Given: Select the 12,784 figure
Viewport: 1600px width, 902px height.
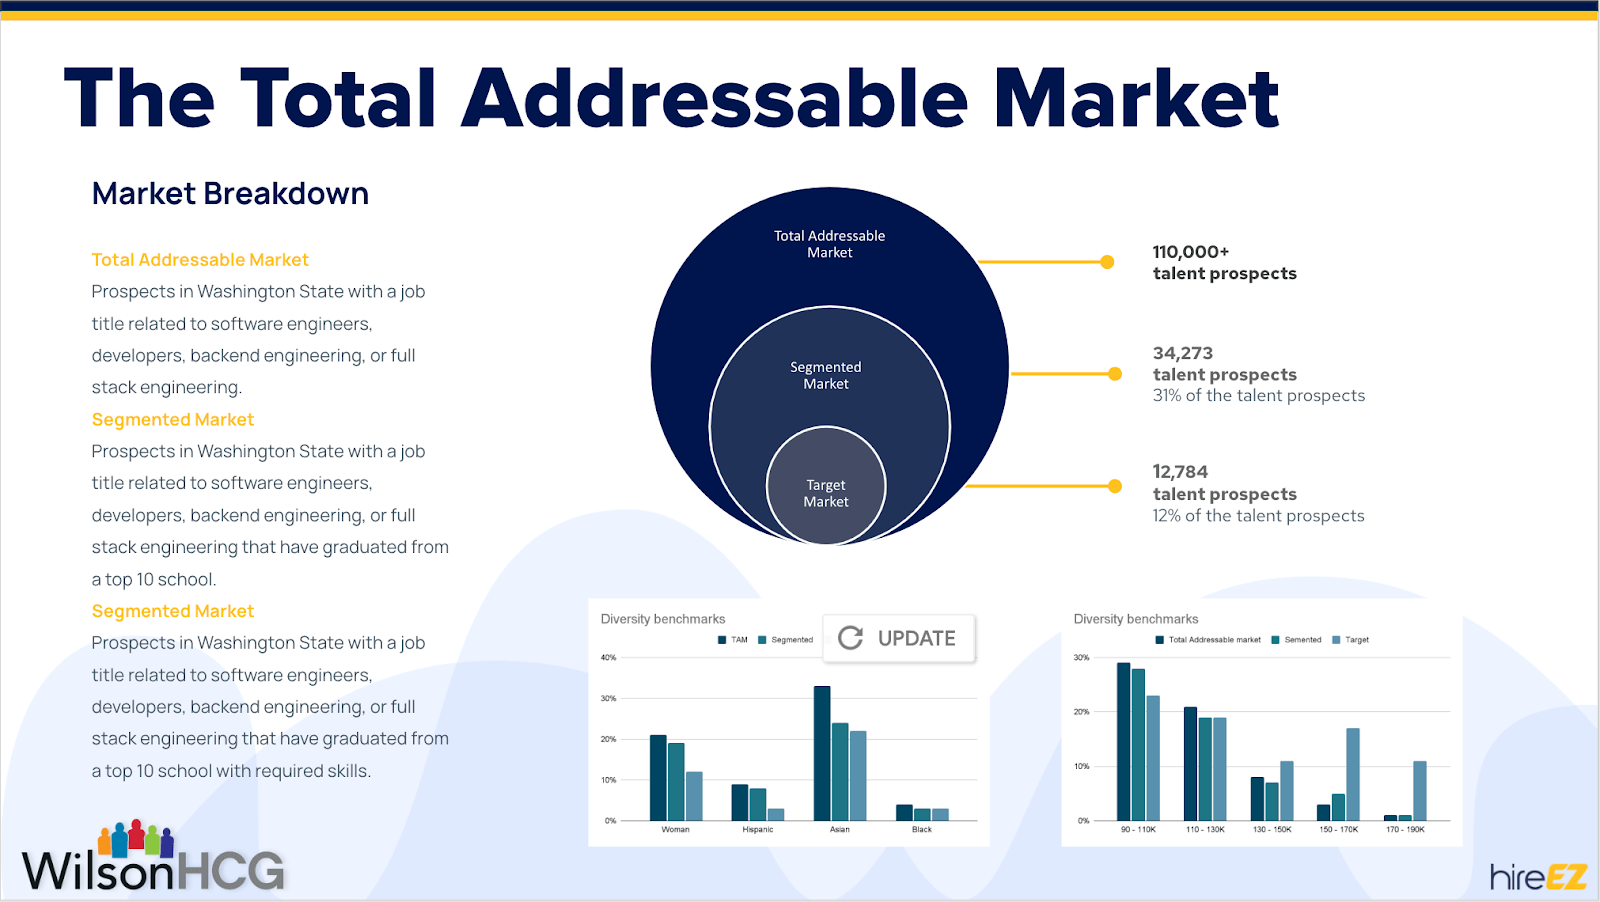Looking at the screenshot, I should [1180, 471].
